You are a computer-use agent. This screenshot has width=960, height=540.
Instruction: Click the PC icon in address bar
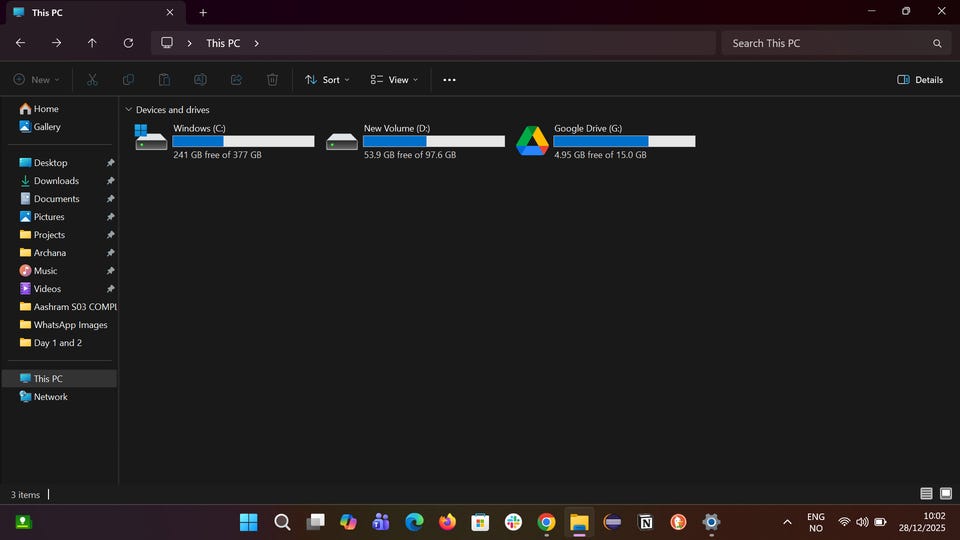(x=167, y=43)
